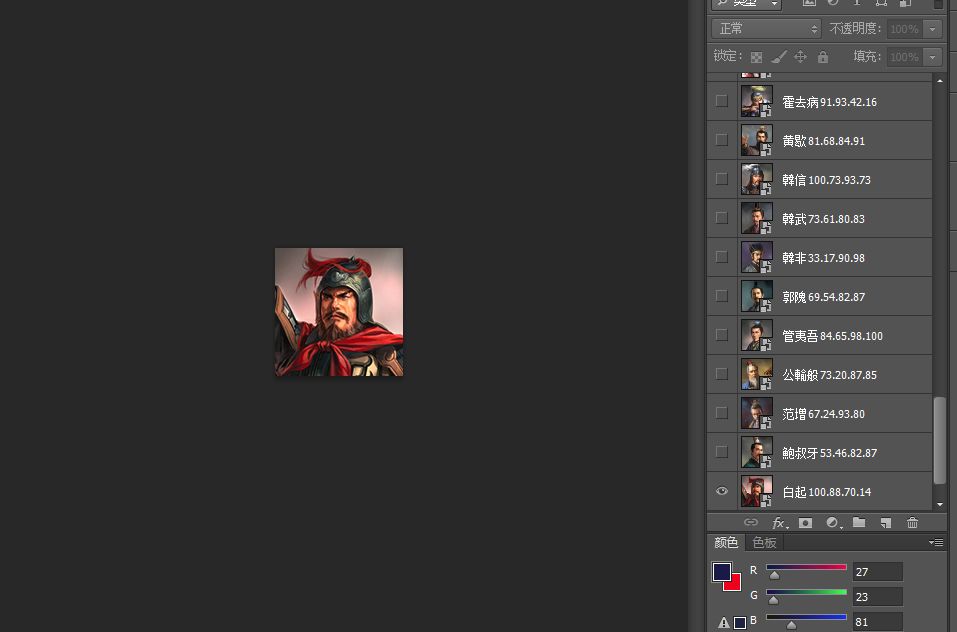
Task: Open the fill (填充) slider arrow
Action: [x=933, y=57]
